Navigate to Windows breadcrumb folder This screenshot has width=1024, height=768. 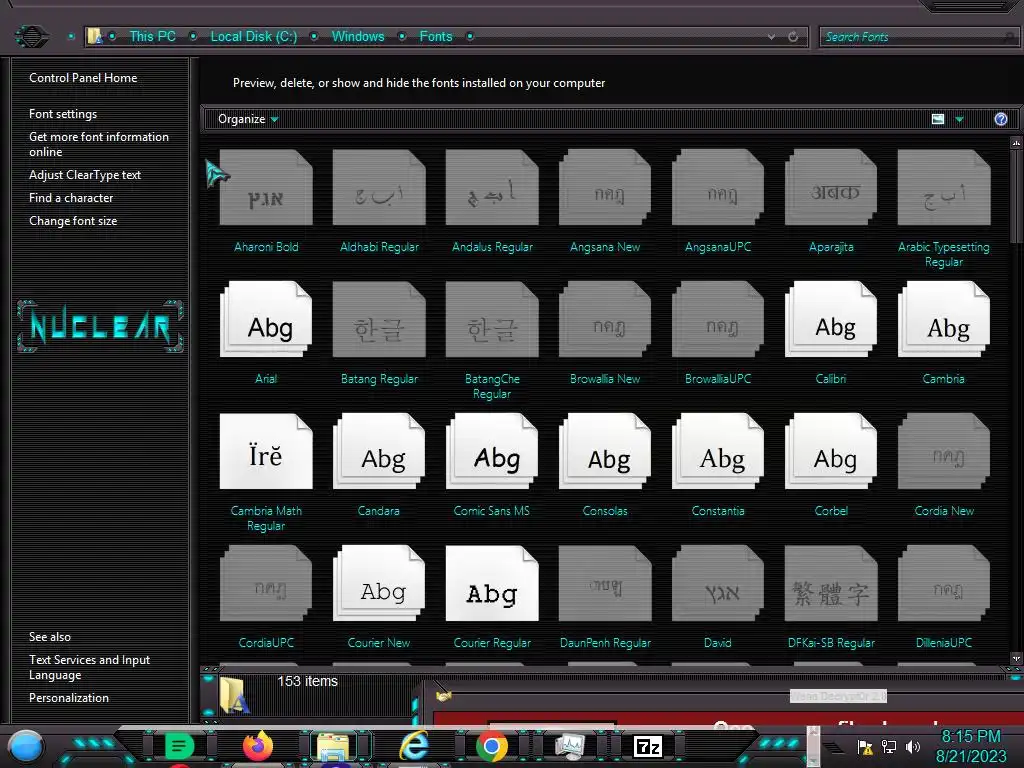[x=358, y=37]
